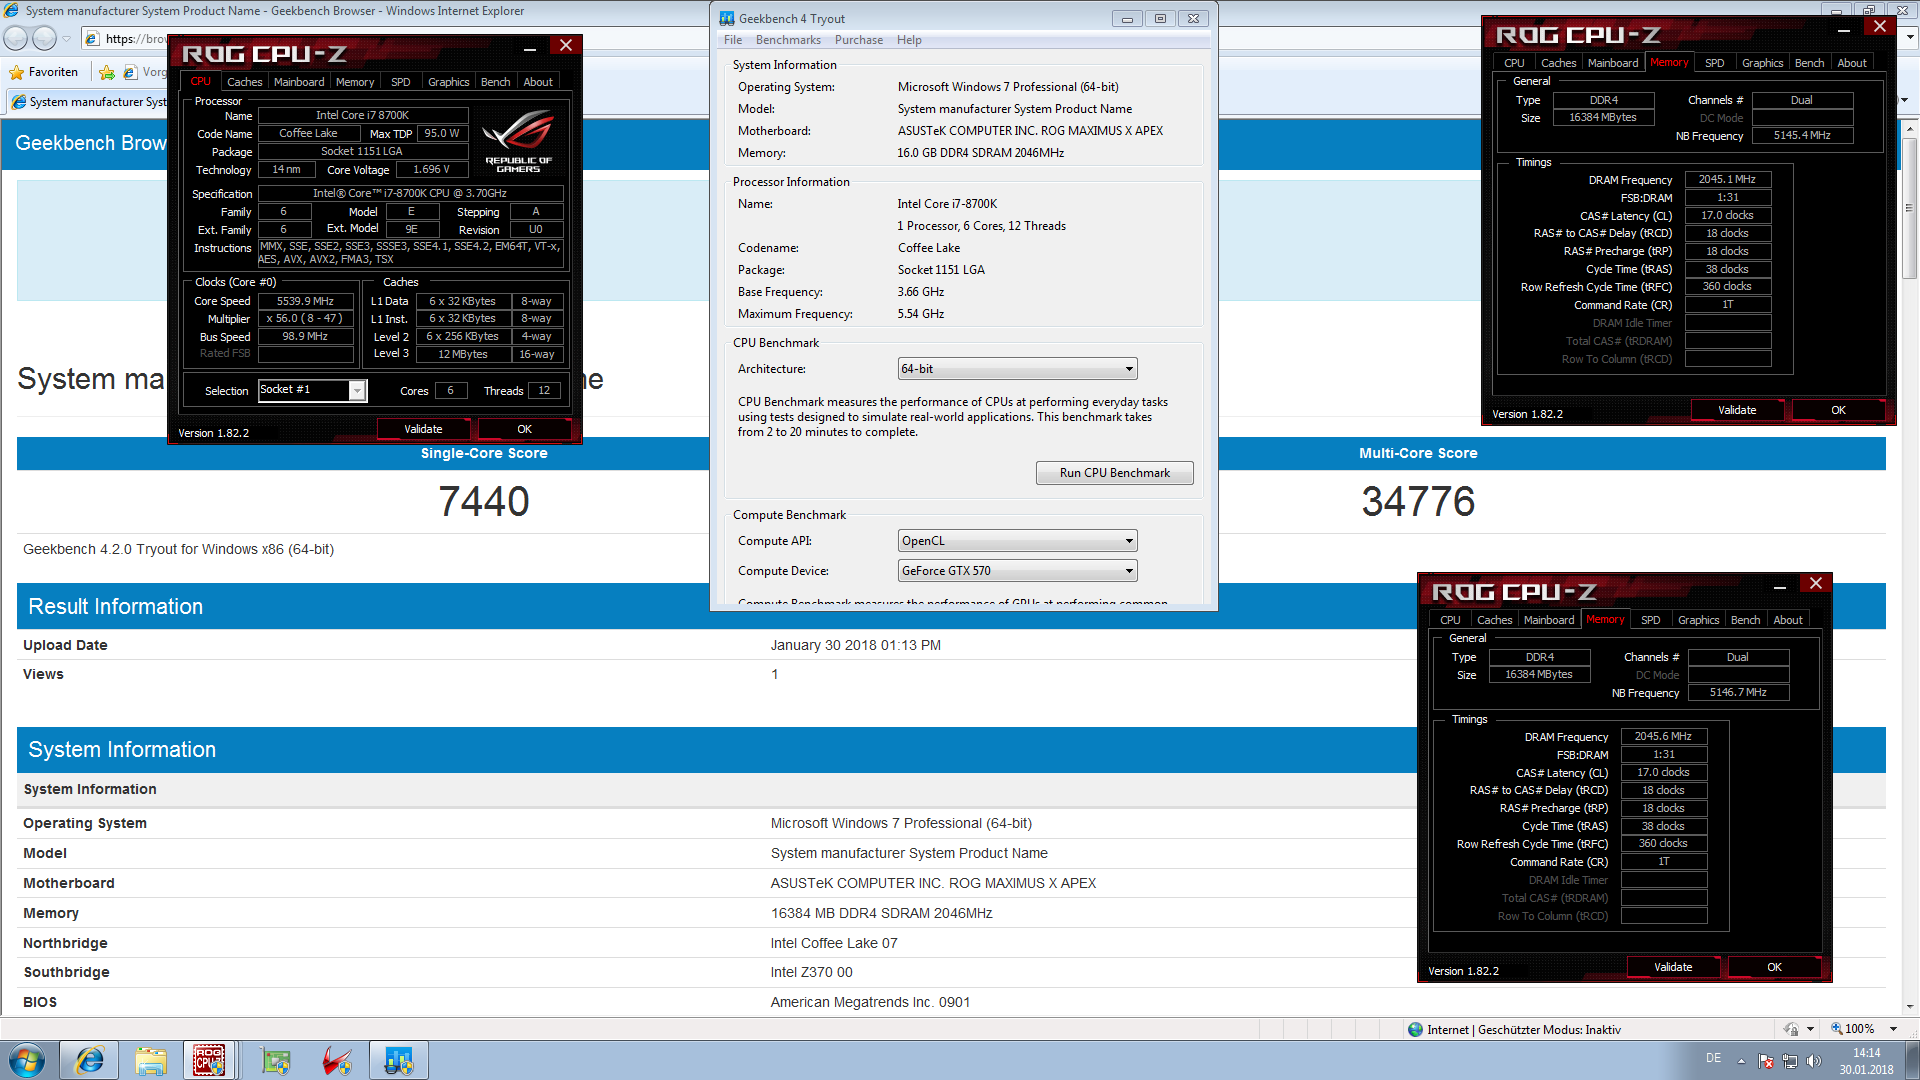Click the red swoosh taskbar icon
This screenshot has height=1080, width=1920.
(337, 1060)
